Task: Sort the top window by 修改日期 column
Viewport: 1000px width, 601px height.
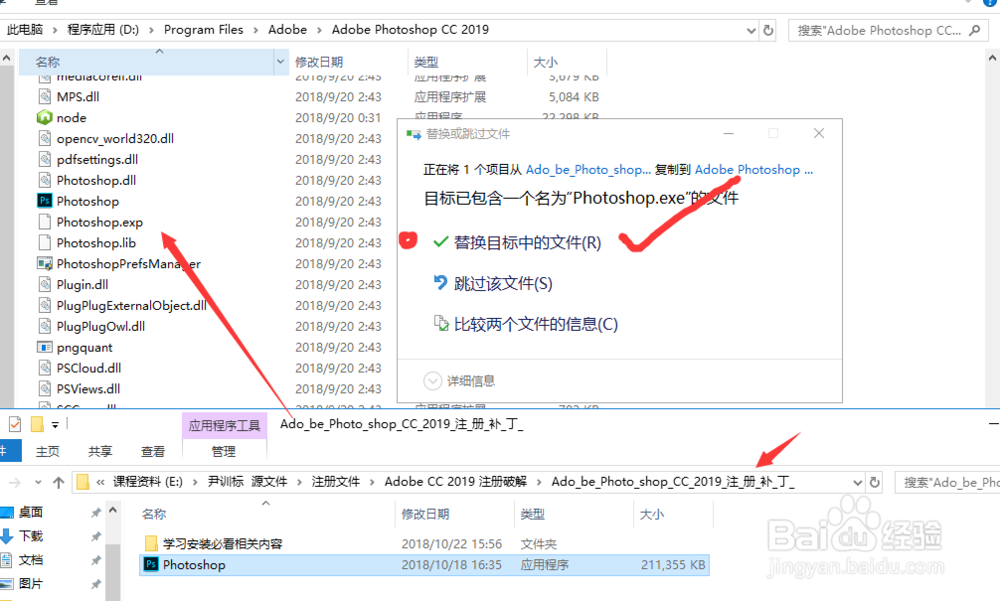Action: [319, 62]
